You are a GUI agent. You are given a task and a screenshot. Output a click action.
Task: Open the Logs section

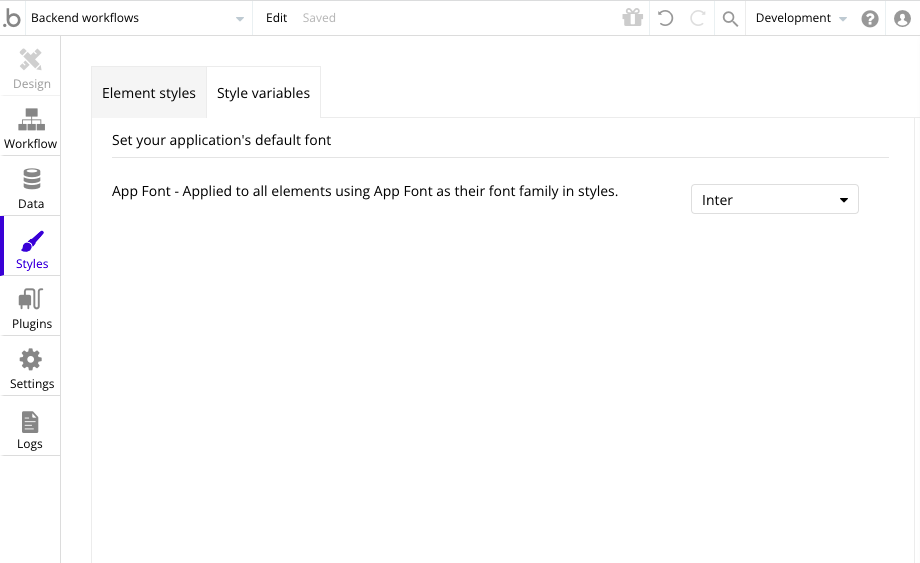[x=30, y=427]
